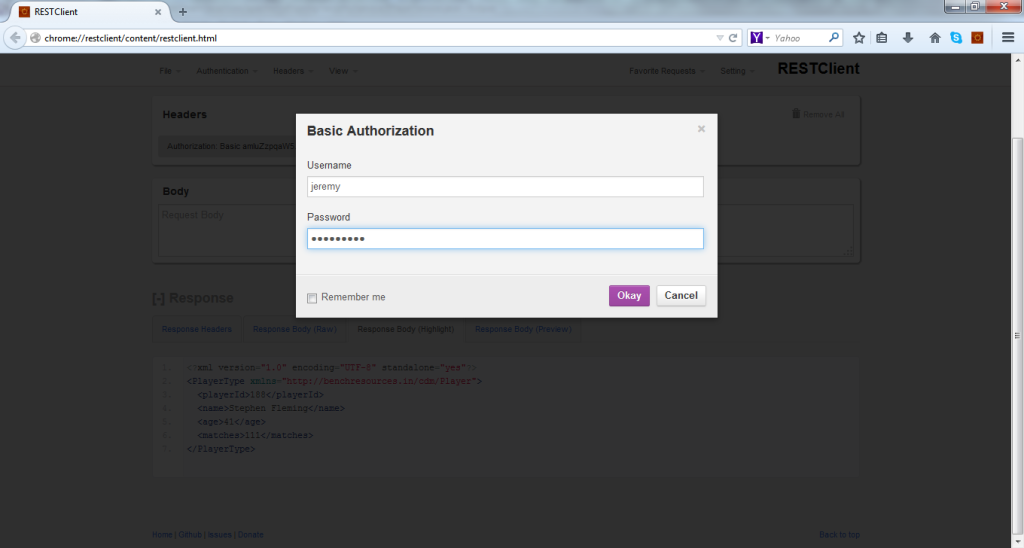Close the Basic Authorization dialog with X

point(701,129)
